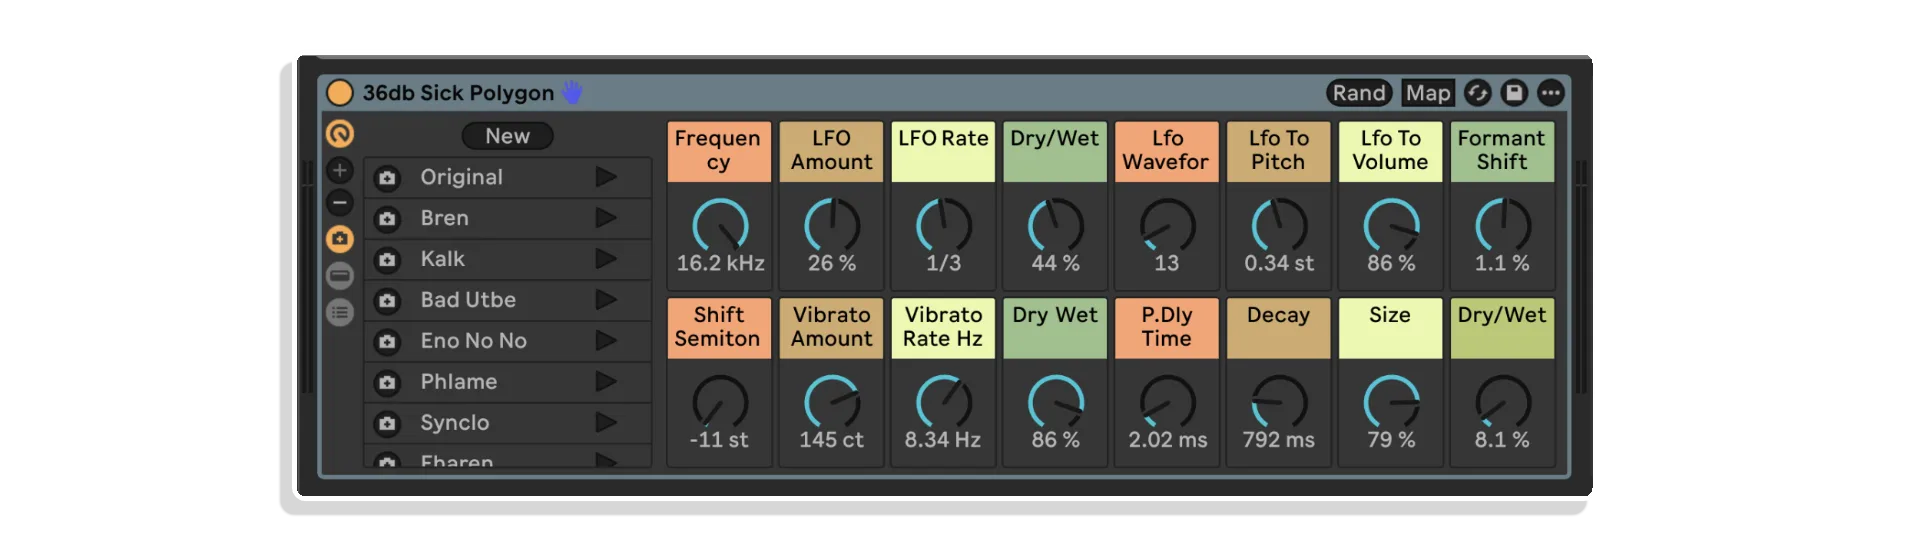Viewport: 1920px width, 551px height.
Task: Create a new variation with New
Action: (507, 136)
